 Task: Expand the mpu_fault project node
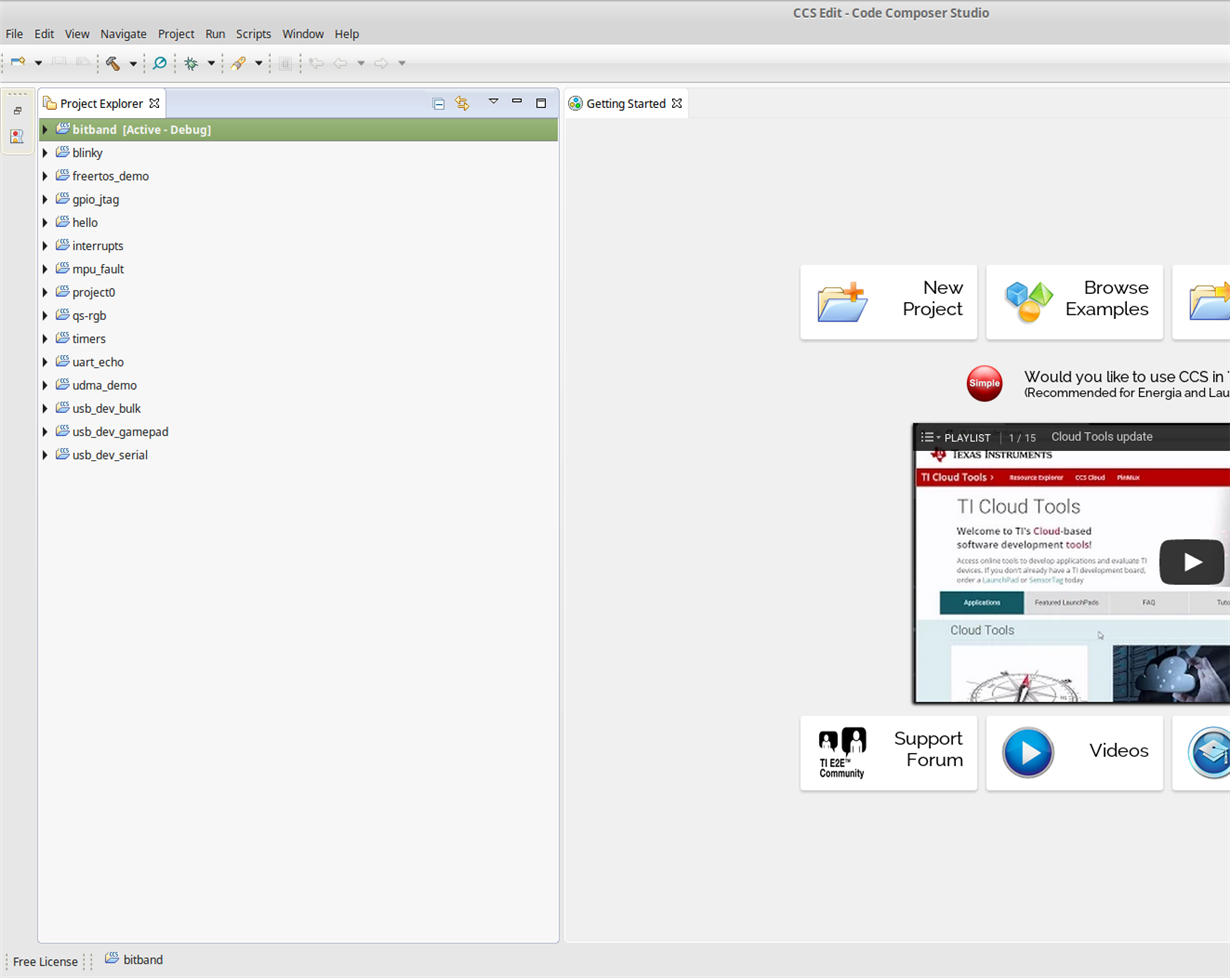(x=45, y=269)
